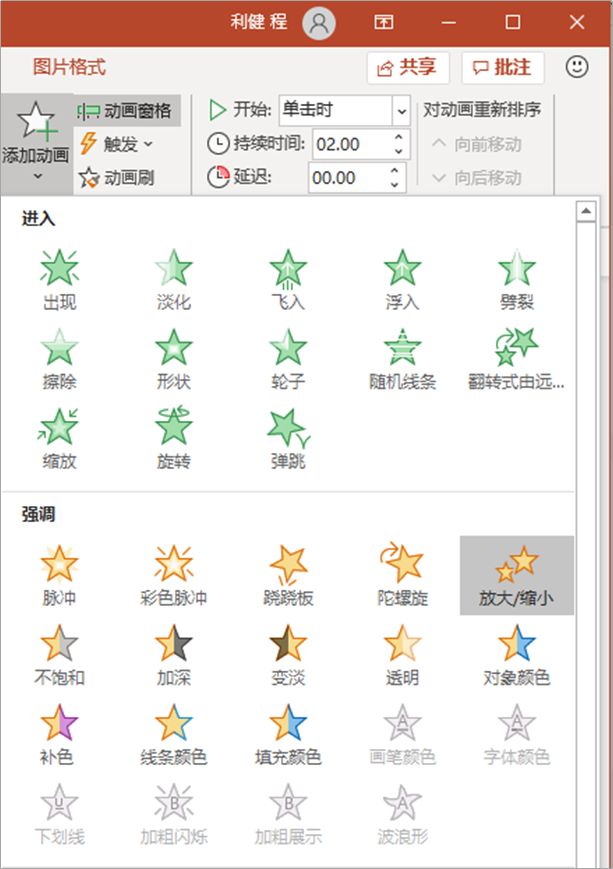Choose the 线条颜色 emphasis animation
Screen dimensions: 613x869
(173, 734)
